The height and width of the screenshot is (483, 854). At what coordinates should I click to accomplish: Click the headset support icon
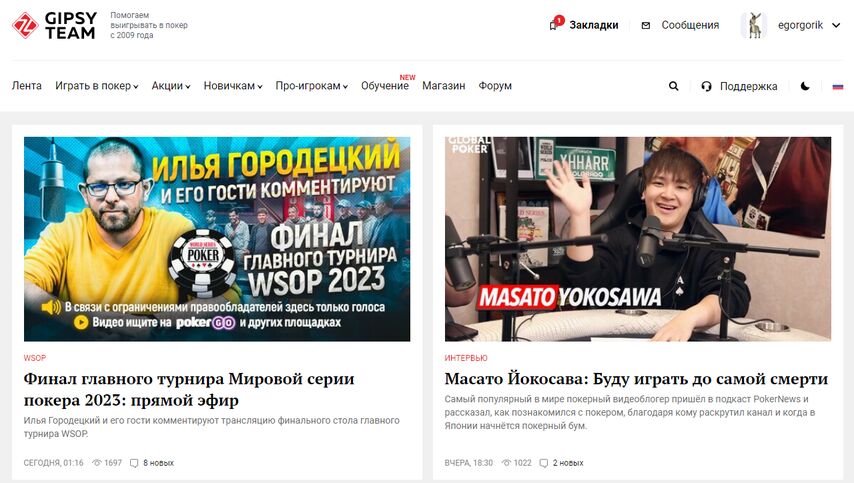(706, 86)
